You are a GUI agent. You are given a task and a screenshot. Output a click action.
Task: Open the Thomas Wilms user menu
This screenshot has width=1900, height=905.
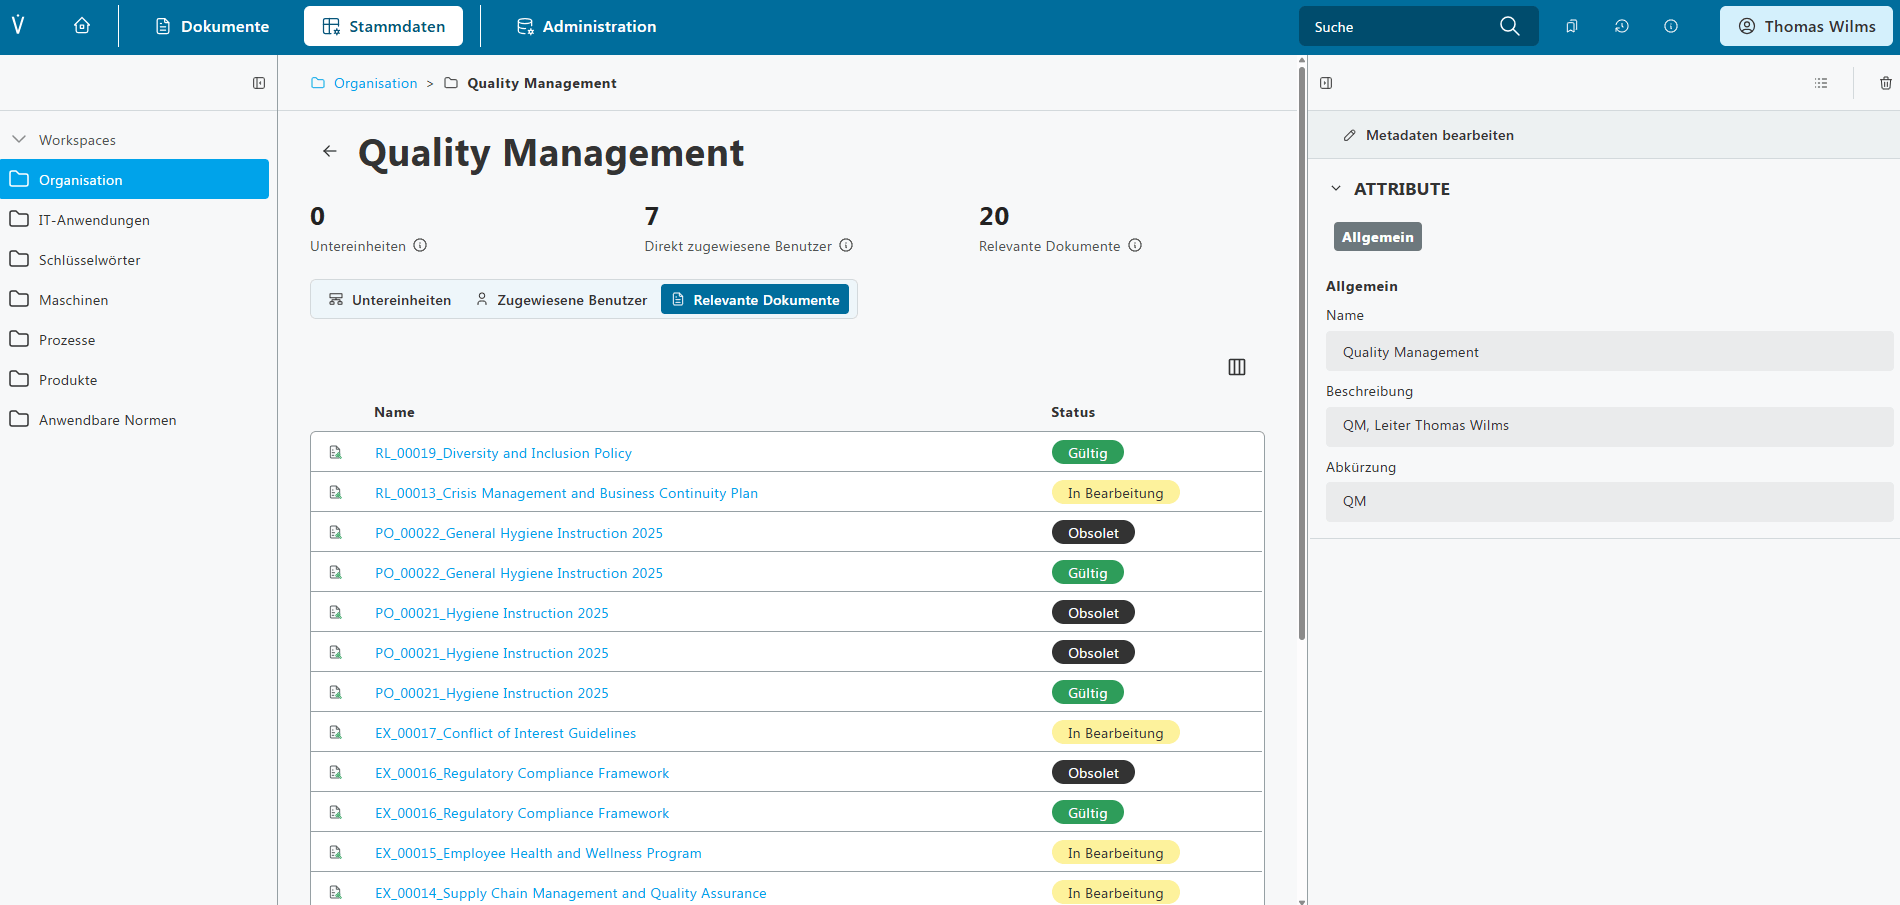click(1805, 26)
